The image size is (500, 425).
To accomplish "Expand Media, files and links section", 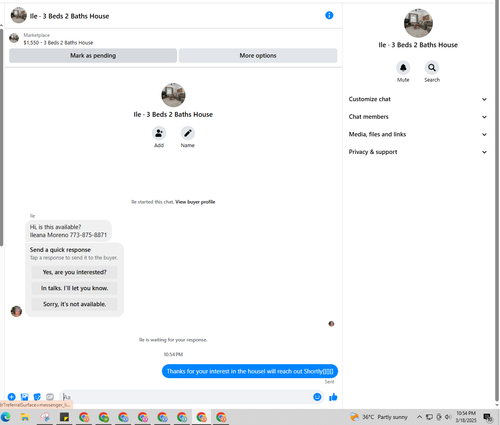I will pos(417,134).
